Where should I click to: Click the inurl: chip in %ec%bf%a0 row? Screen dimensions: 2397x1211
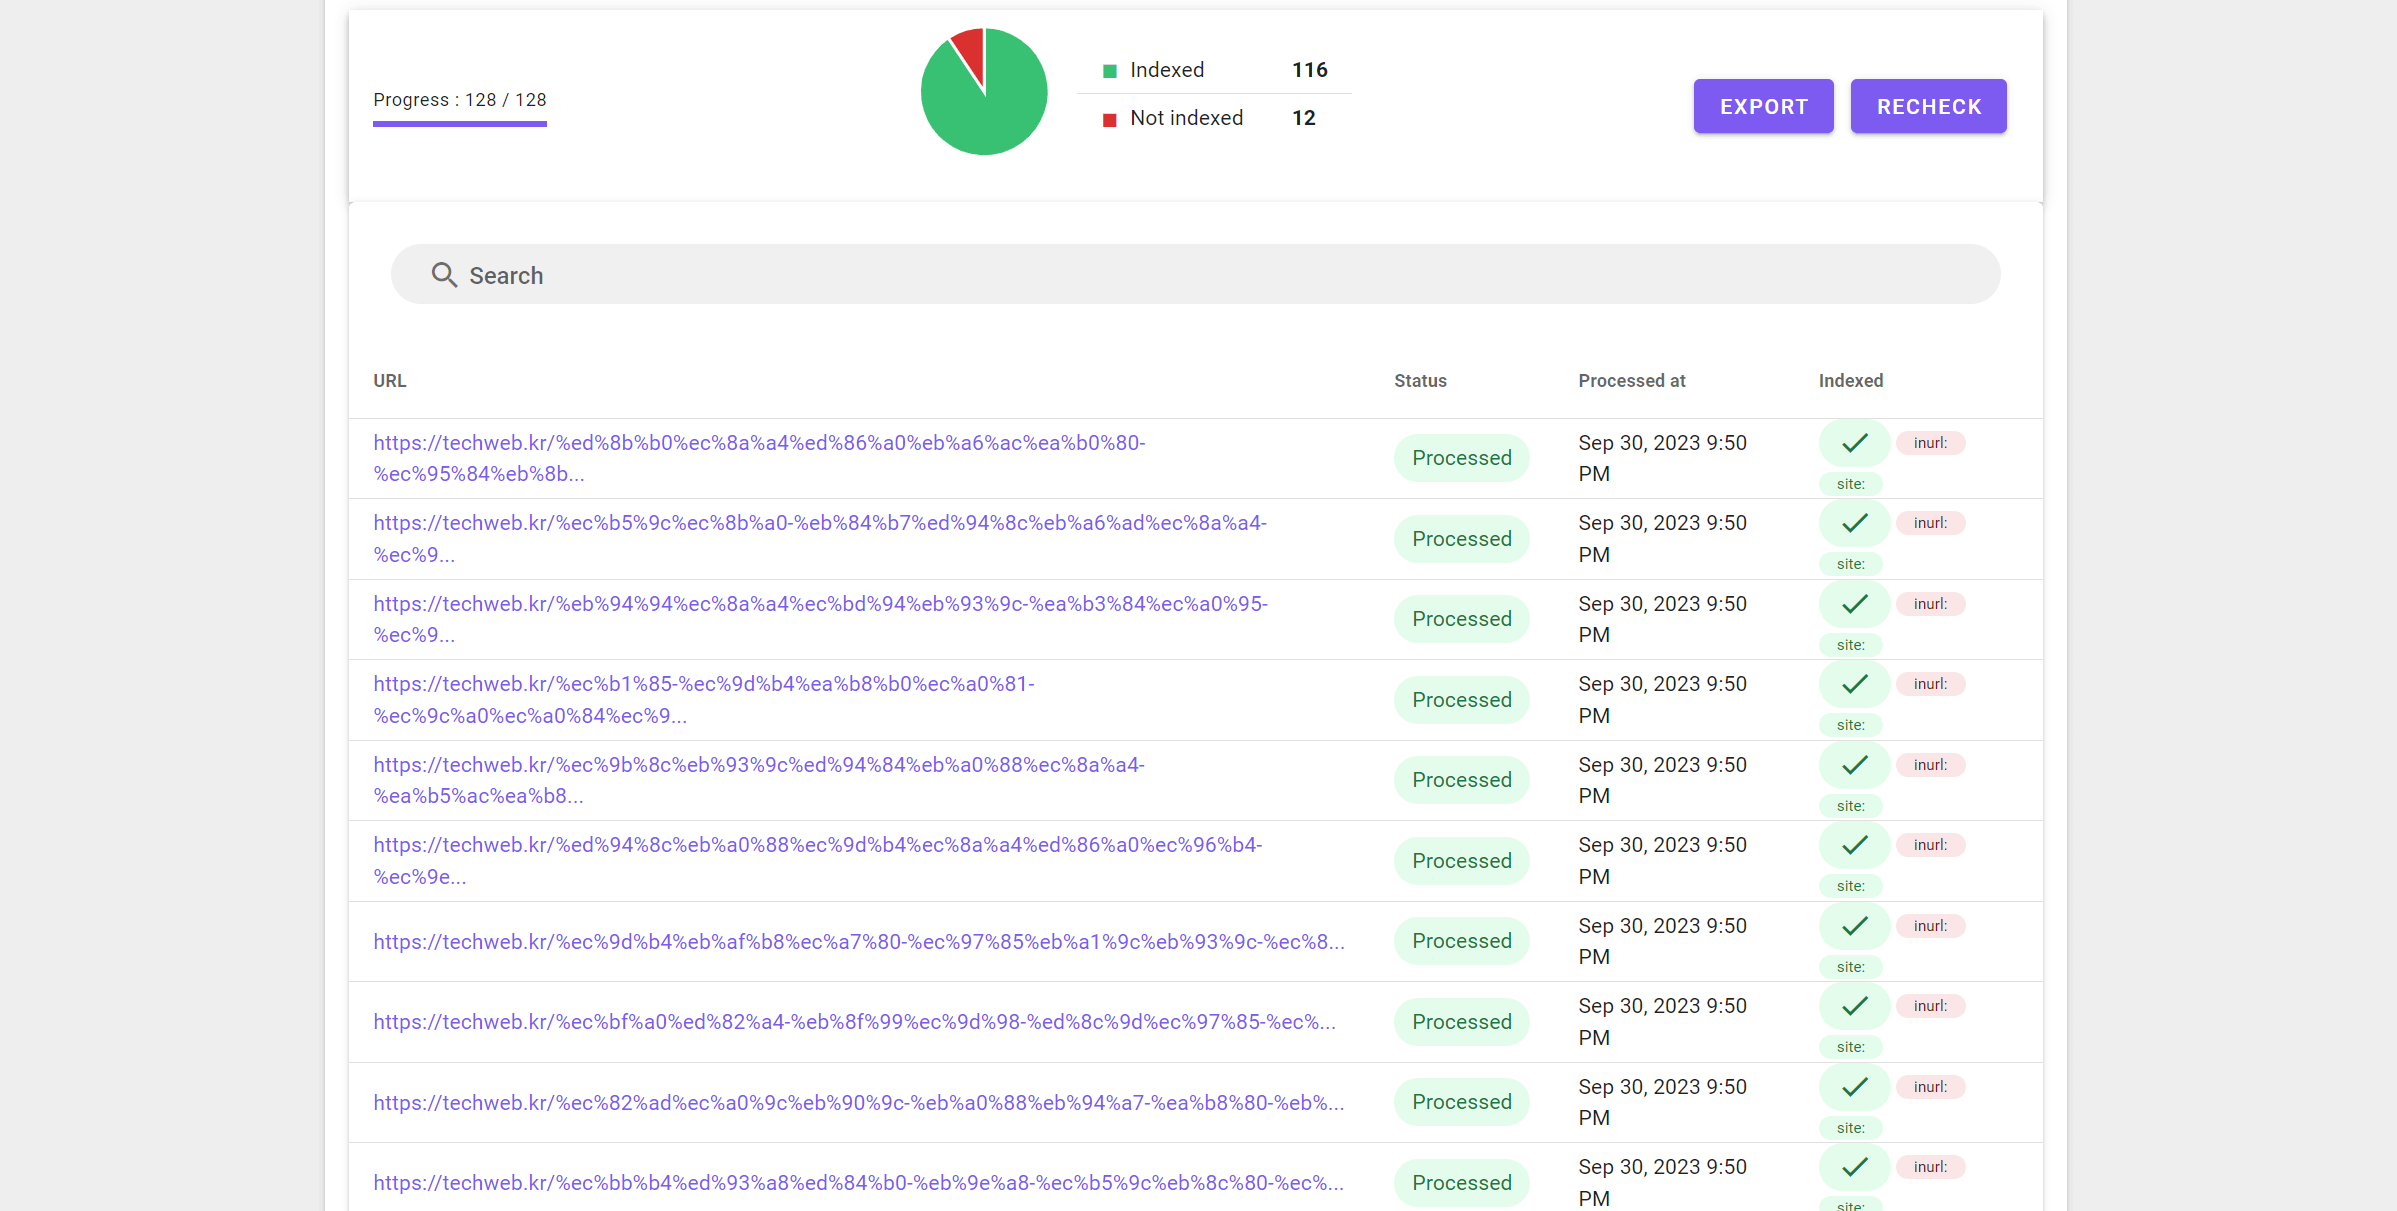[1930, 1006]
